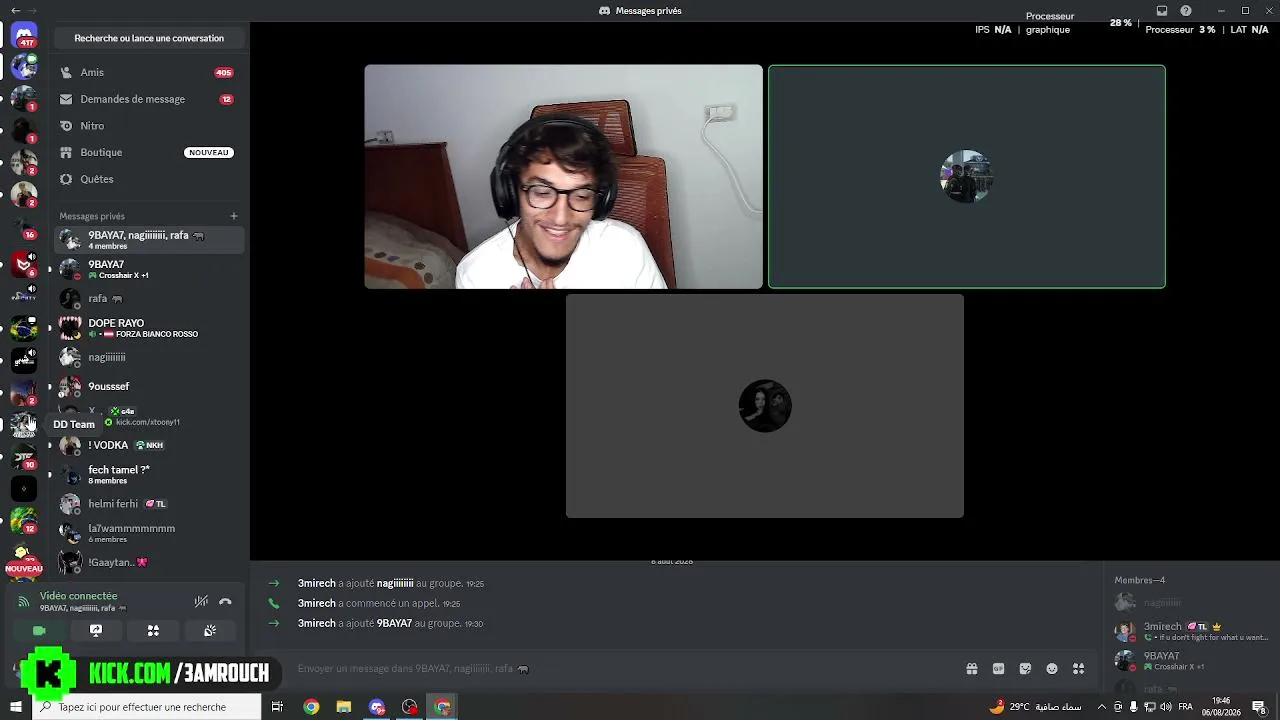Viewport: 1280px width, 720px height.
Task: Start an activity from the call panel
Action: coord(153,631)
